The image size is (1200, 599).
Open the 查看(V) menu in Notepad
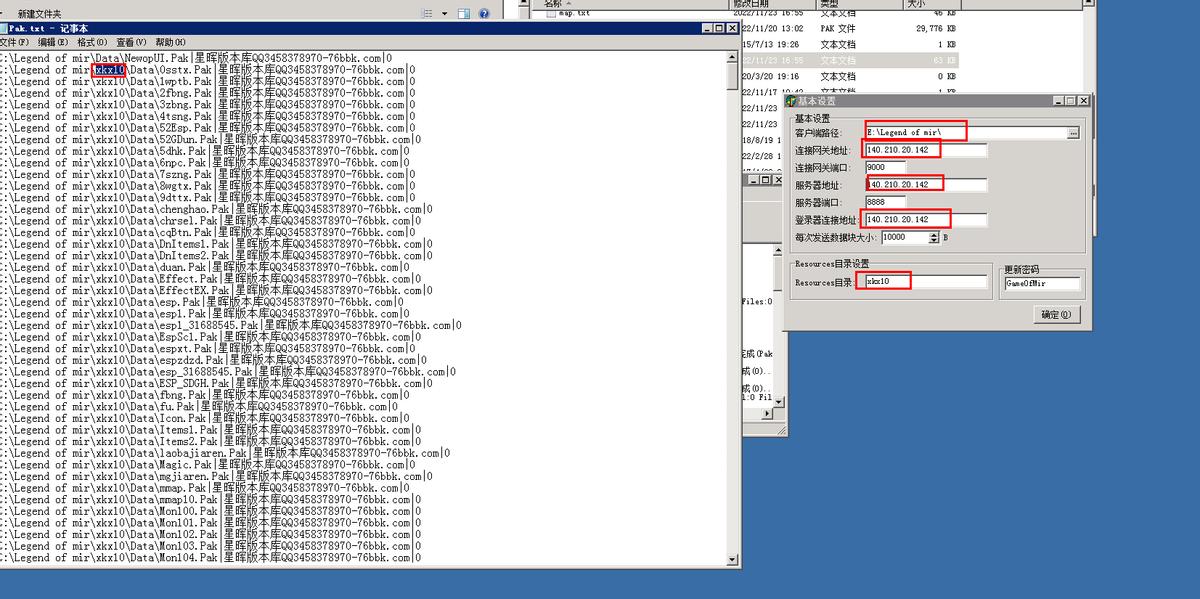131,42
